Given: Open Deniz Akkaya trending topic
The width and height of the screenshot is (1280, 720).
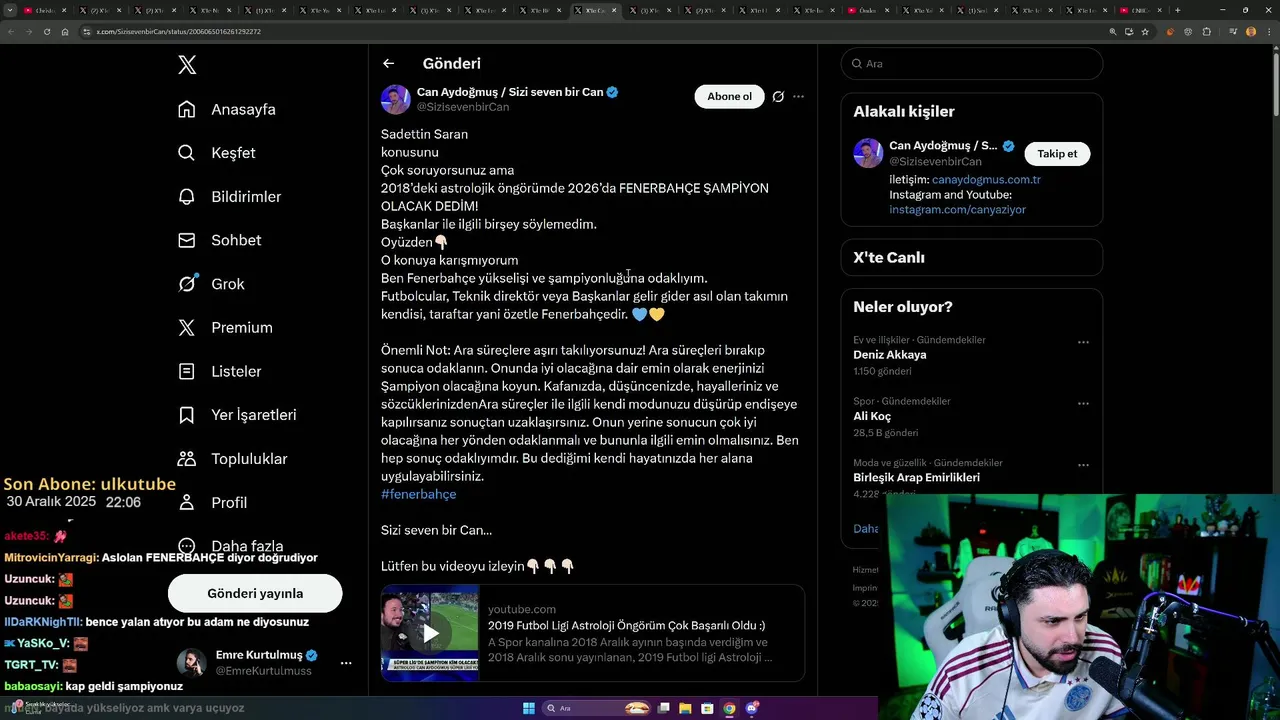Looking at the screenshot, I should click(x=889, y=354).
